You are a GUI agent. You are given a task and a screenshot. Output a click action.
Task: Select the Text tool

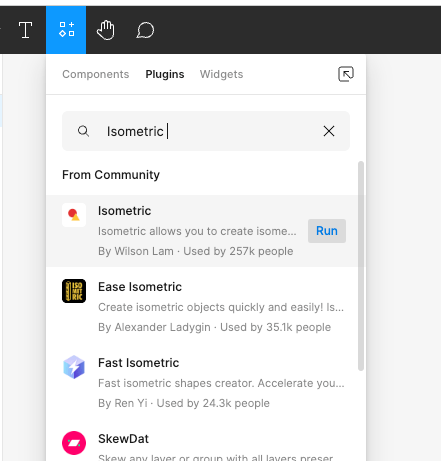[25, 30]
